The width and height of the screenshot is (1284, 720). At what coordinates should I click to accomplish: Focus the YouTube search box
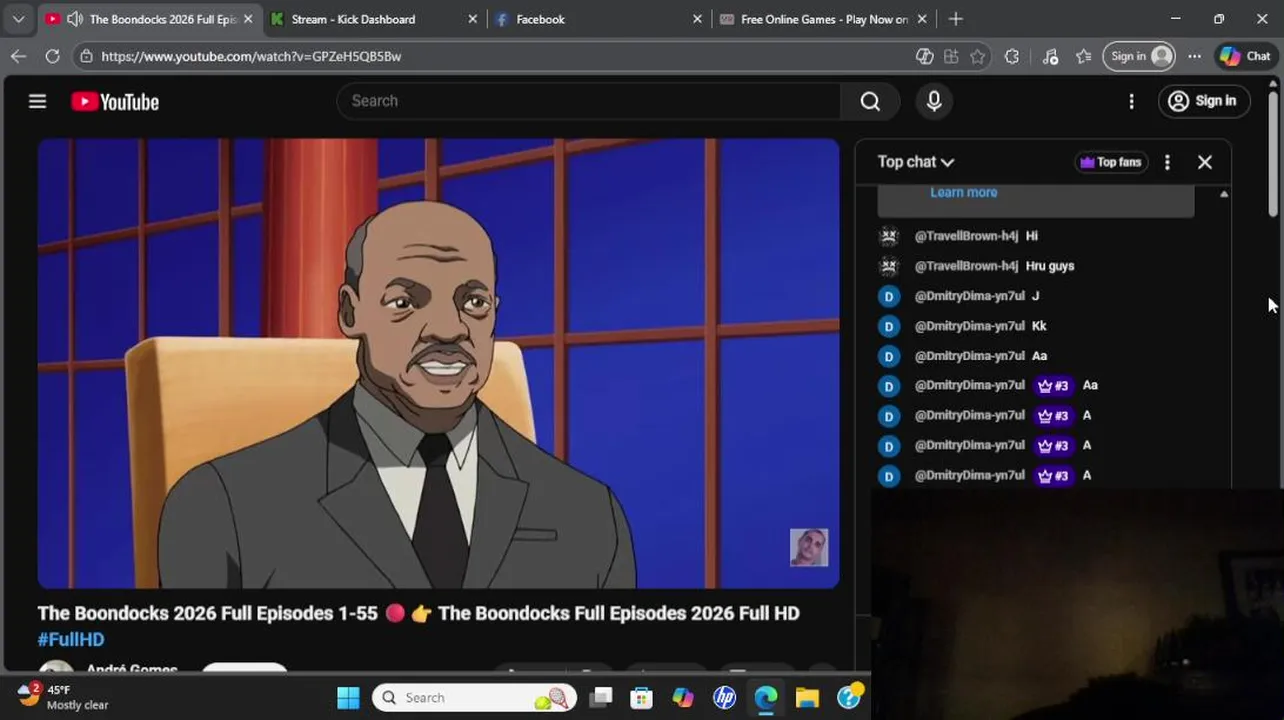[x=590, y=101]
